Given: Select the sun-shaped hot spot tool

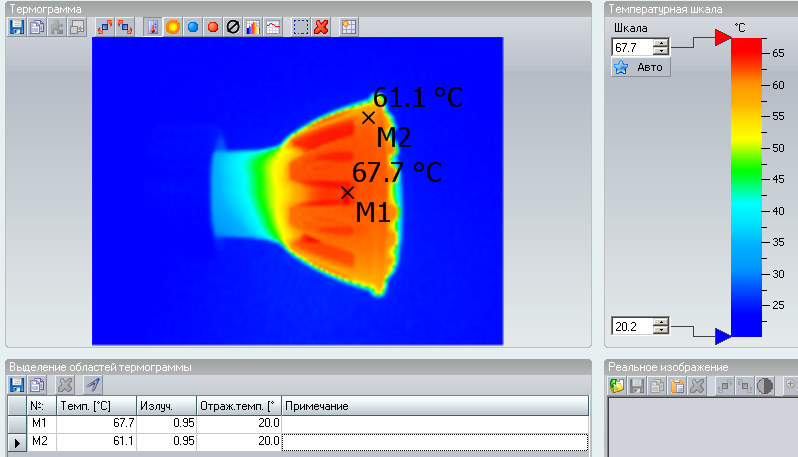Looking at the screenshot, I should click(x=173, y=27).
